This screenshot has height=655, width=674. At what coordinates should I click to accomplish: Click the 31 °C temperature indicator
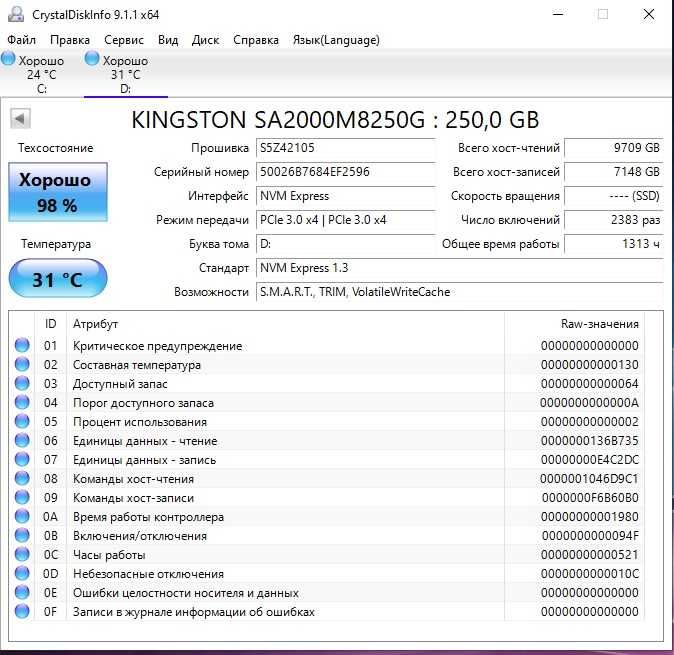tap(57, 279)
